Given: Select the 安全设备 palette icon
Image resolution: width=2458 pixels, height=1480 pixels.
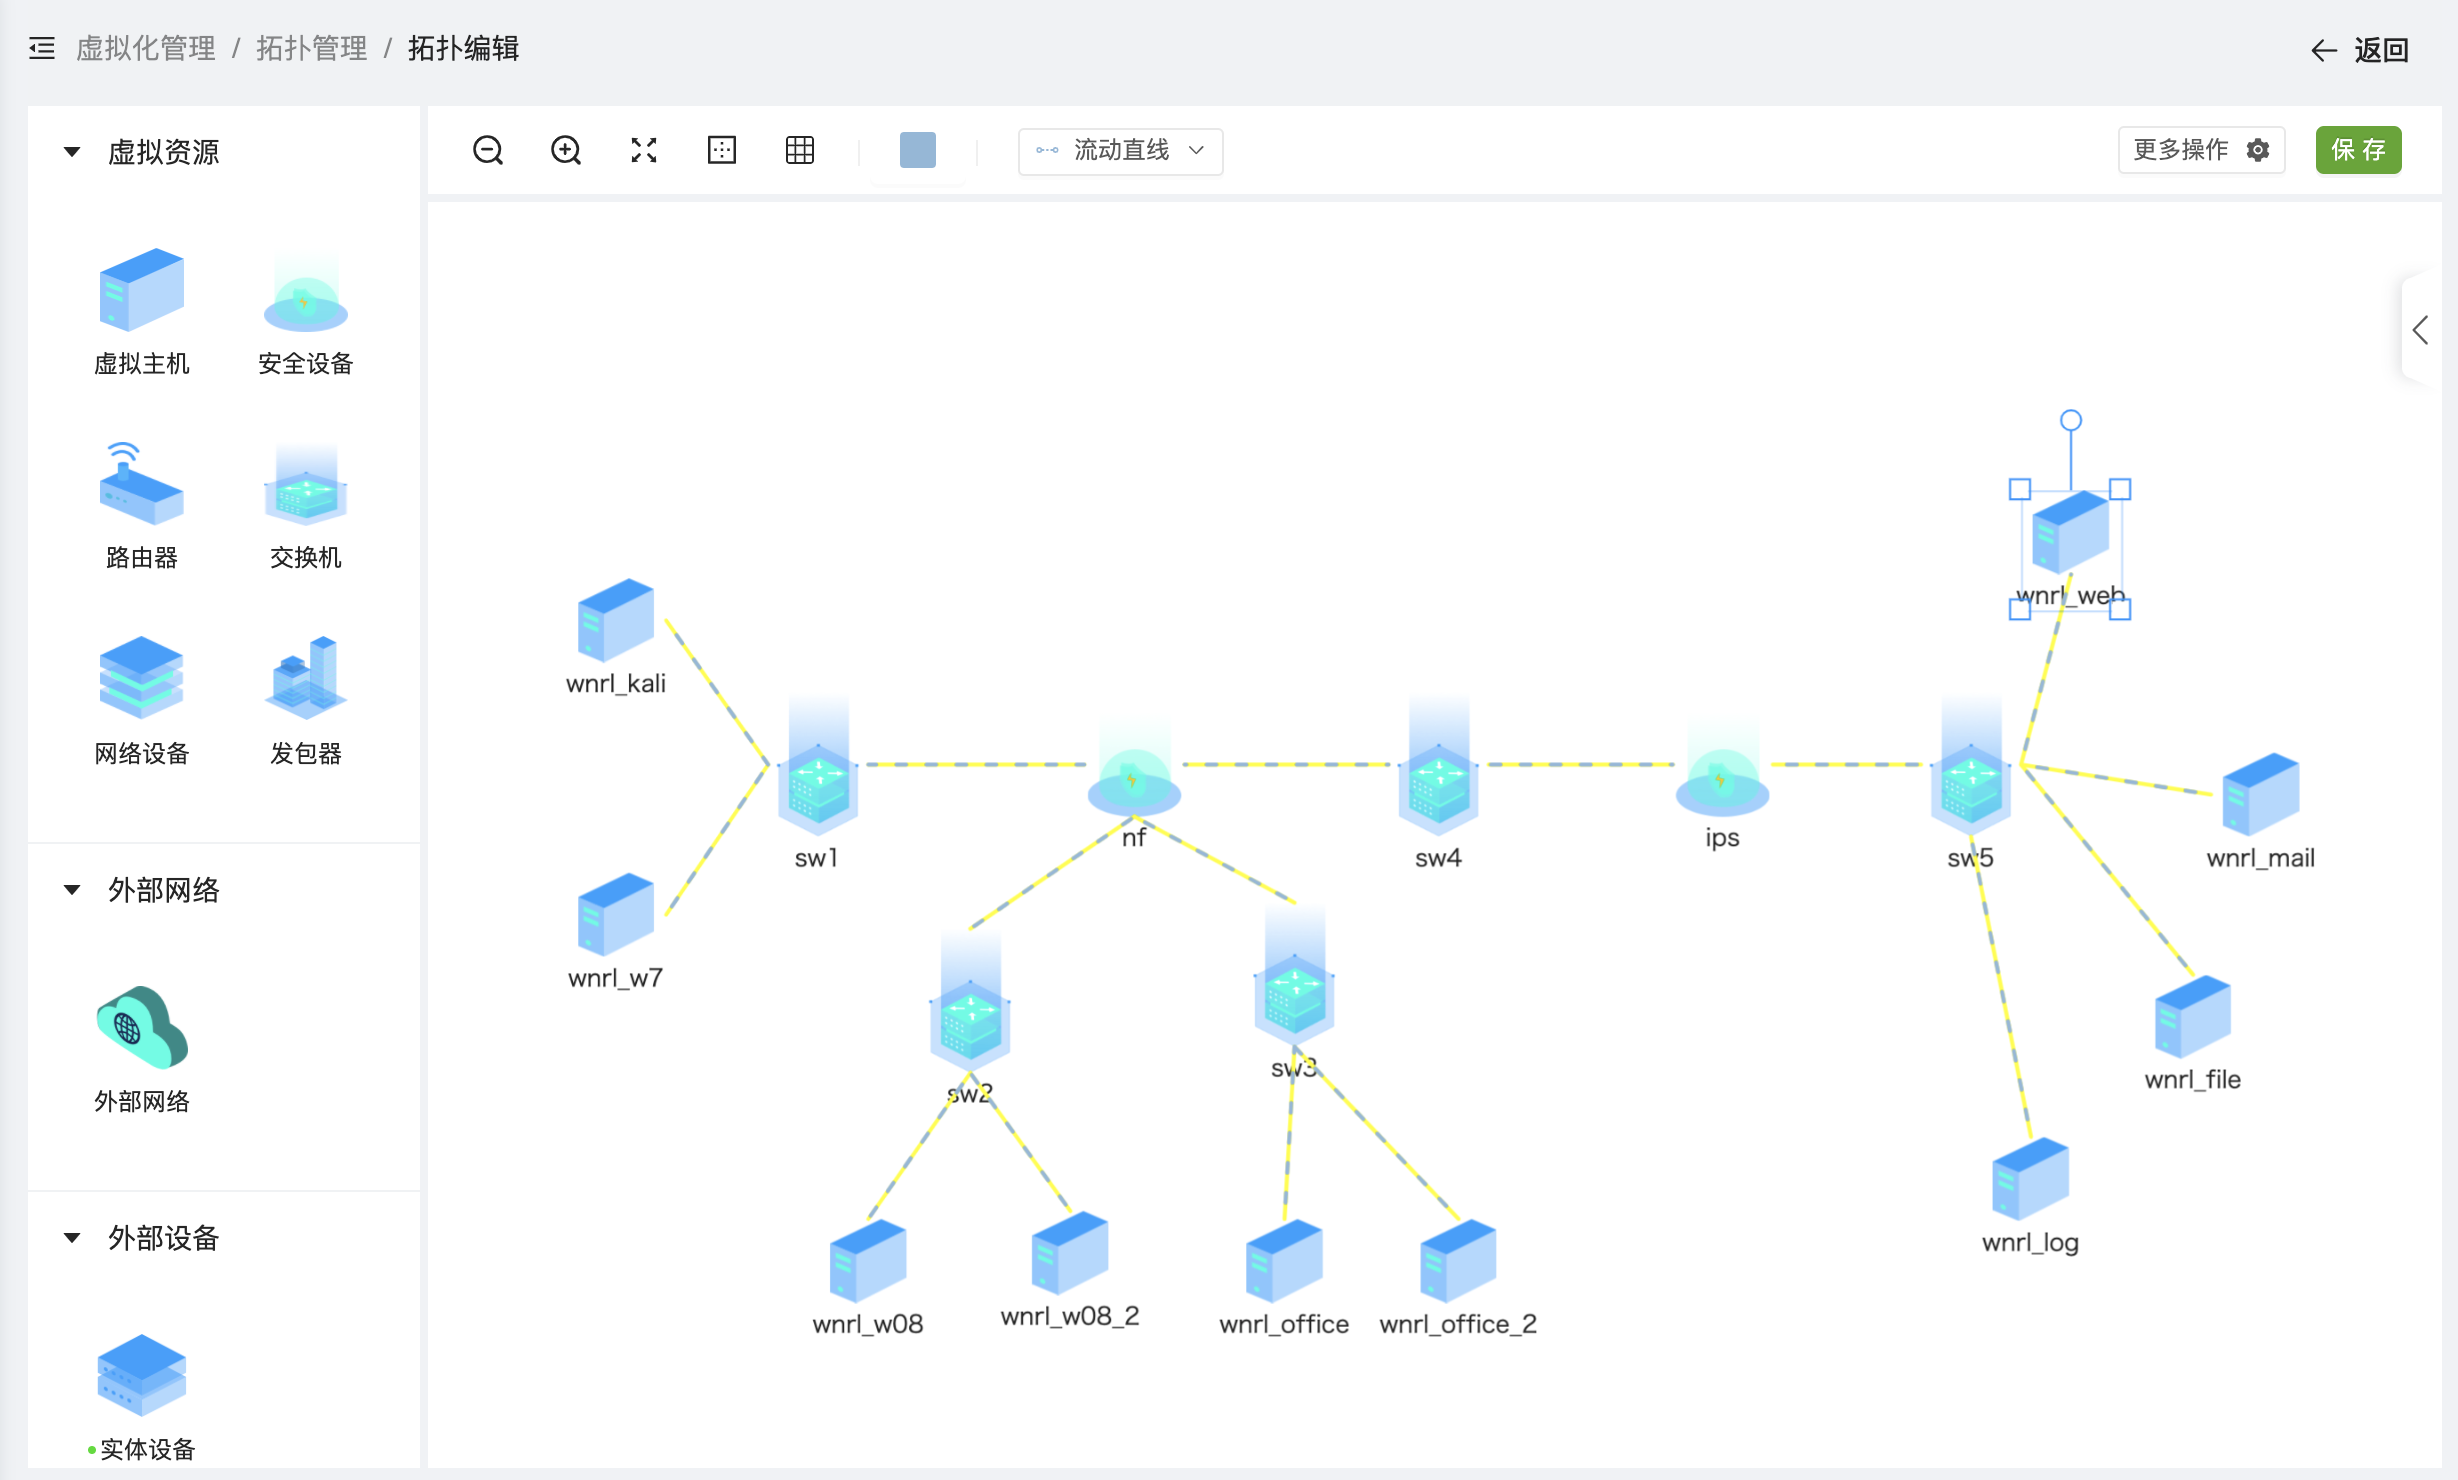Looking at the screenshot, I should tap(305, 297).
